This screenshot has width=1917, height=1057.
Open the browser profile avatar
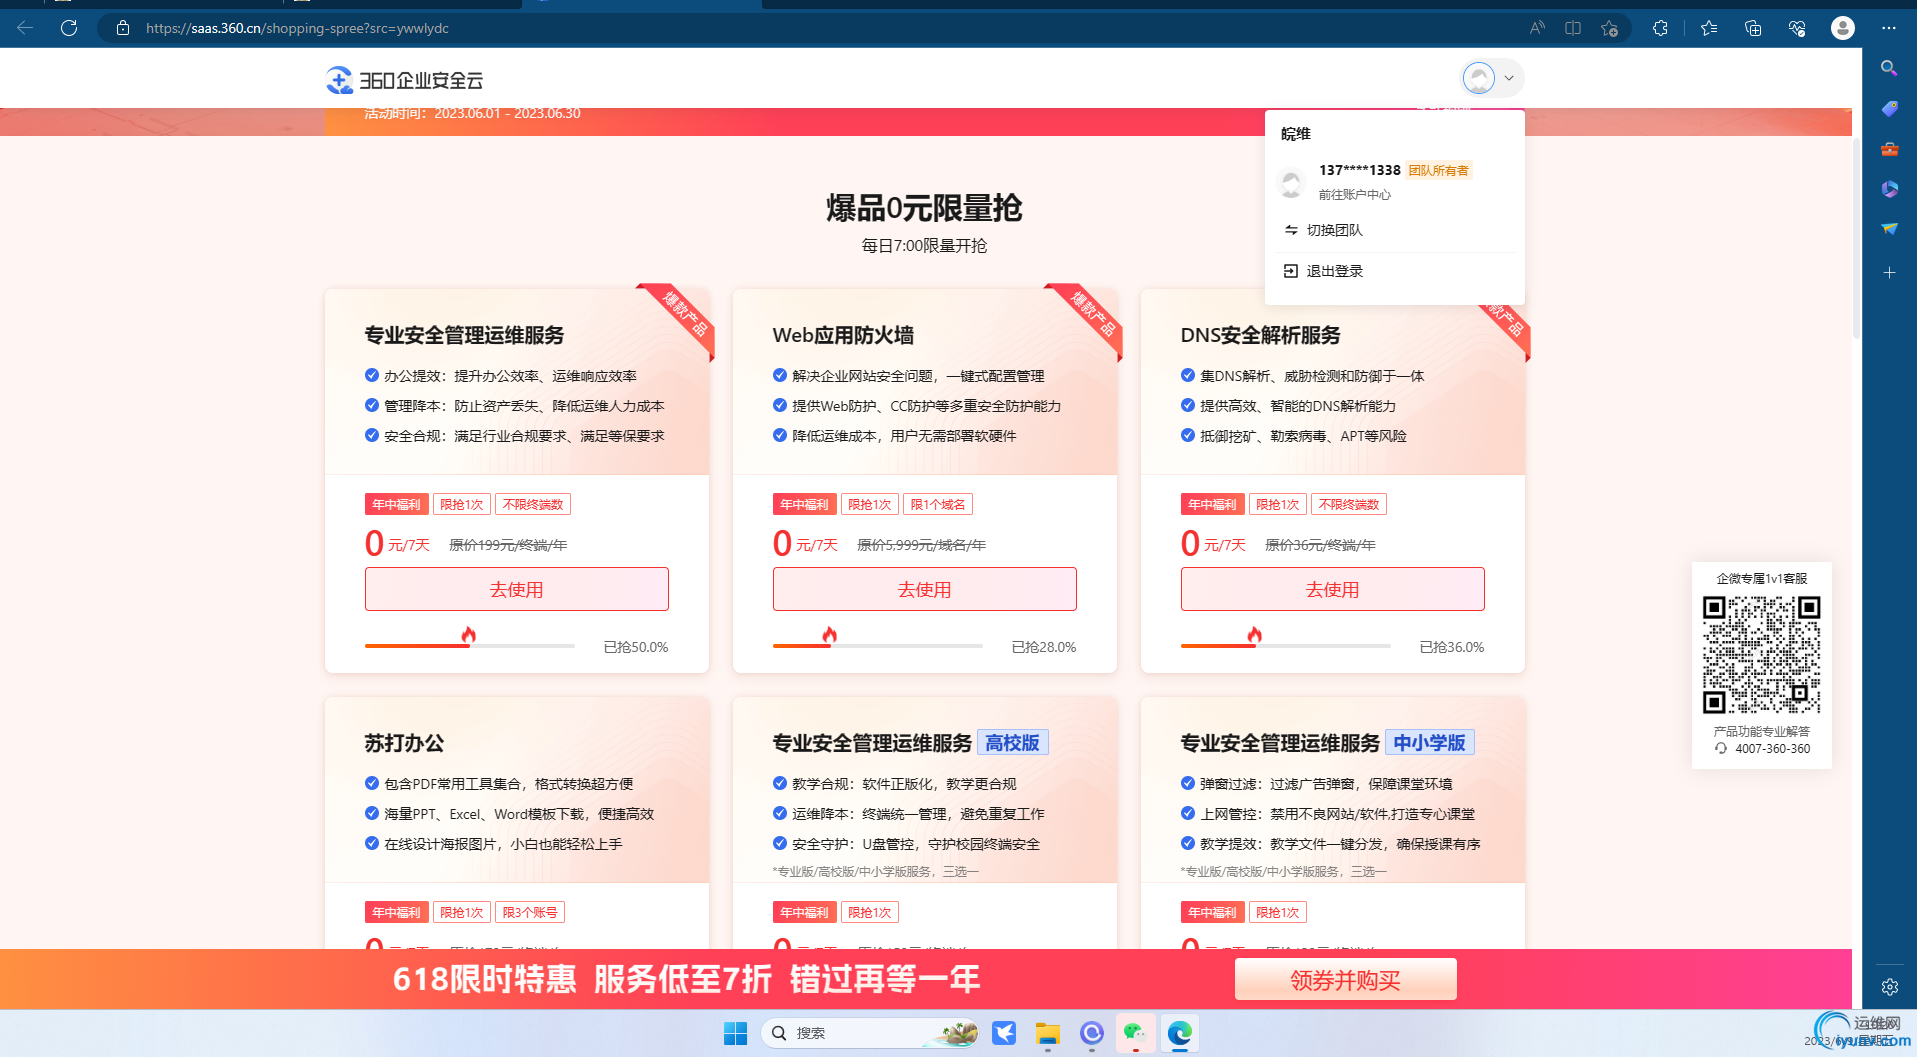tap(1843, 28)
